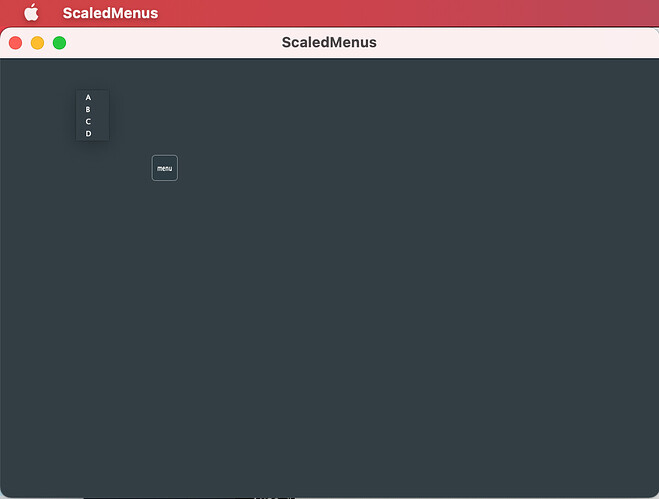Click popup panel blank space beside item D
Image resolution: width=659 pixels, height=499 pixels.
[101, 134]
